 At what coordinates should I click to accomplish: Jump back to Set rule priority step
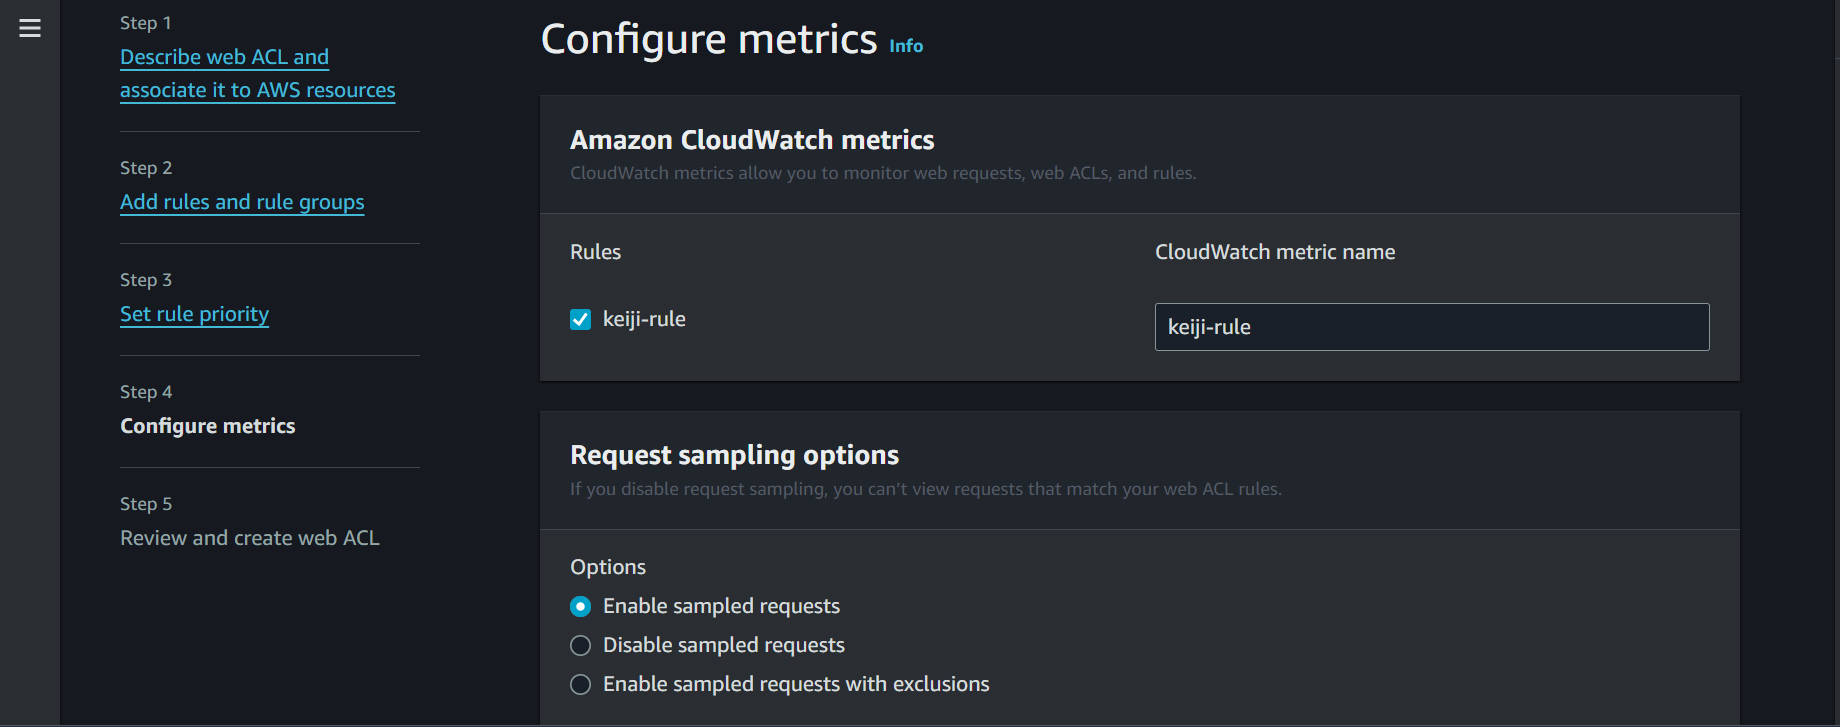click(194, 314)
